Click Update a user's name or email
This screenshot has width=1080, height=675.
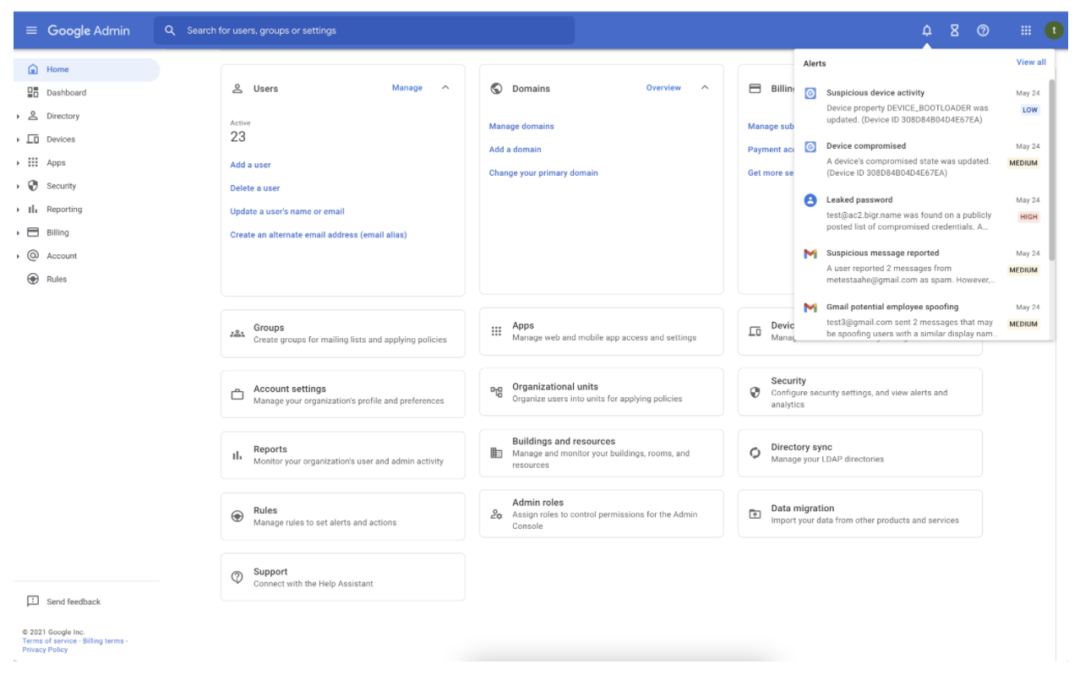287,211
